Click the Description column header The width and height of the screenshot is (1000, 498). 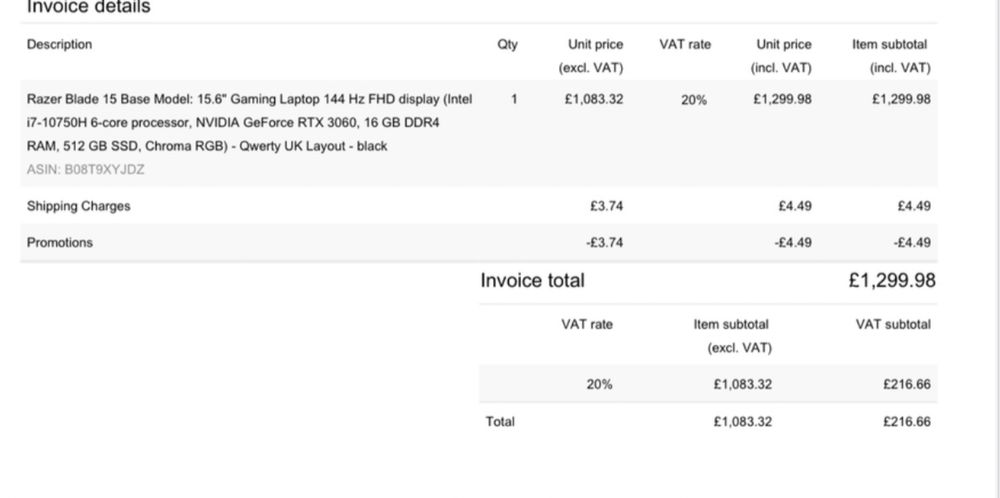click(x=59, y=44)
